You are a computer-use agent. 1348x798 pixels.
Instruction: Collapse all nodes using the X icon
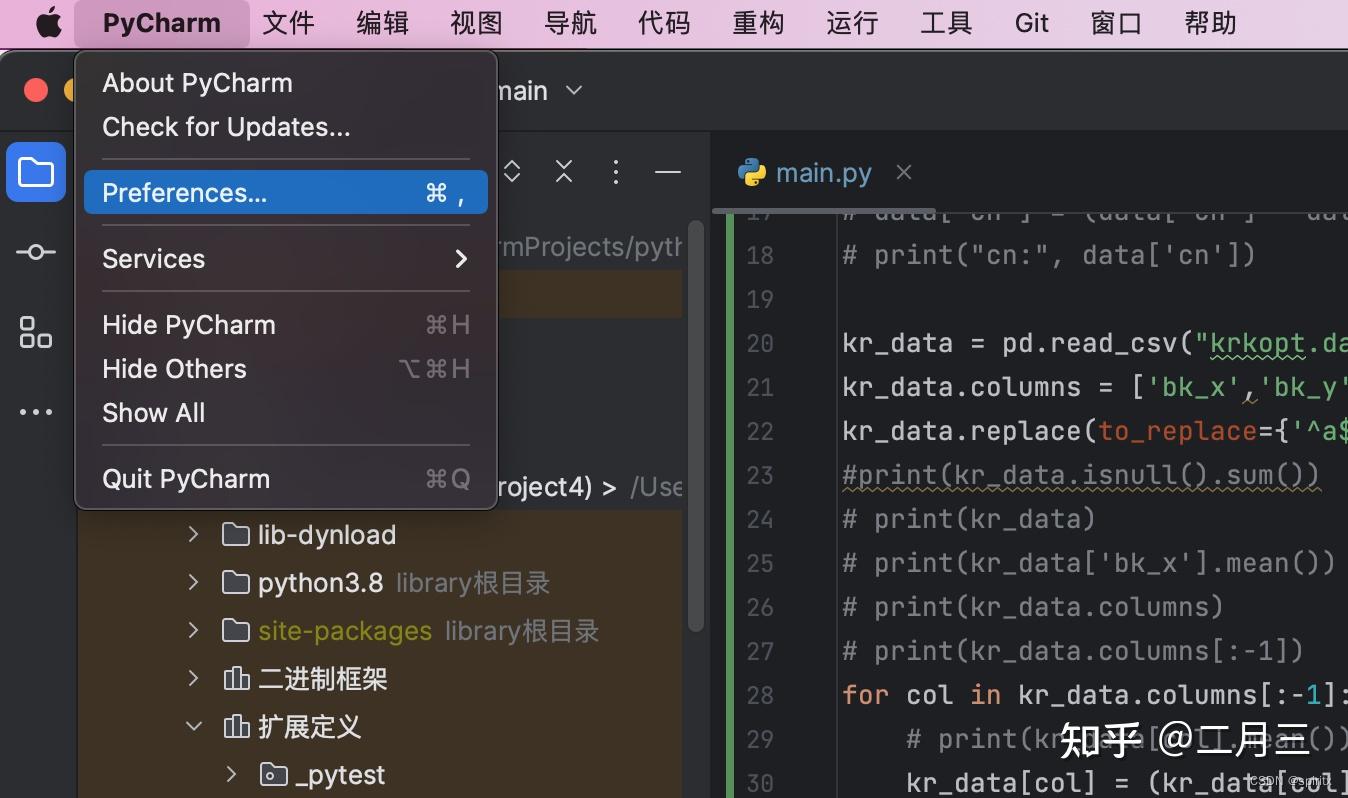click(x=563, y=171)
